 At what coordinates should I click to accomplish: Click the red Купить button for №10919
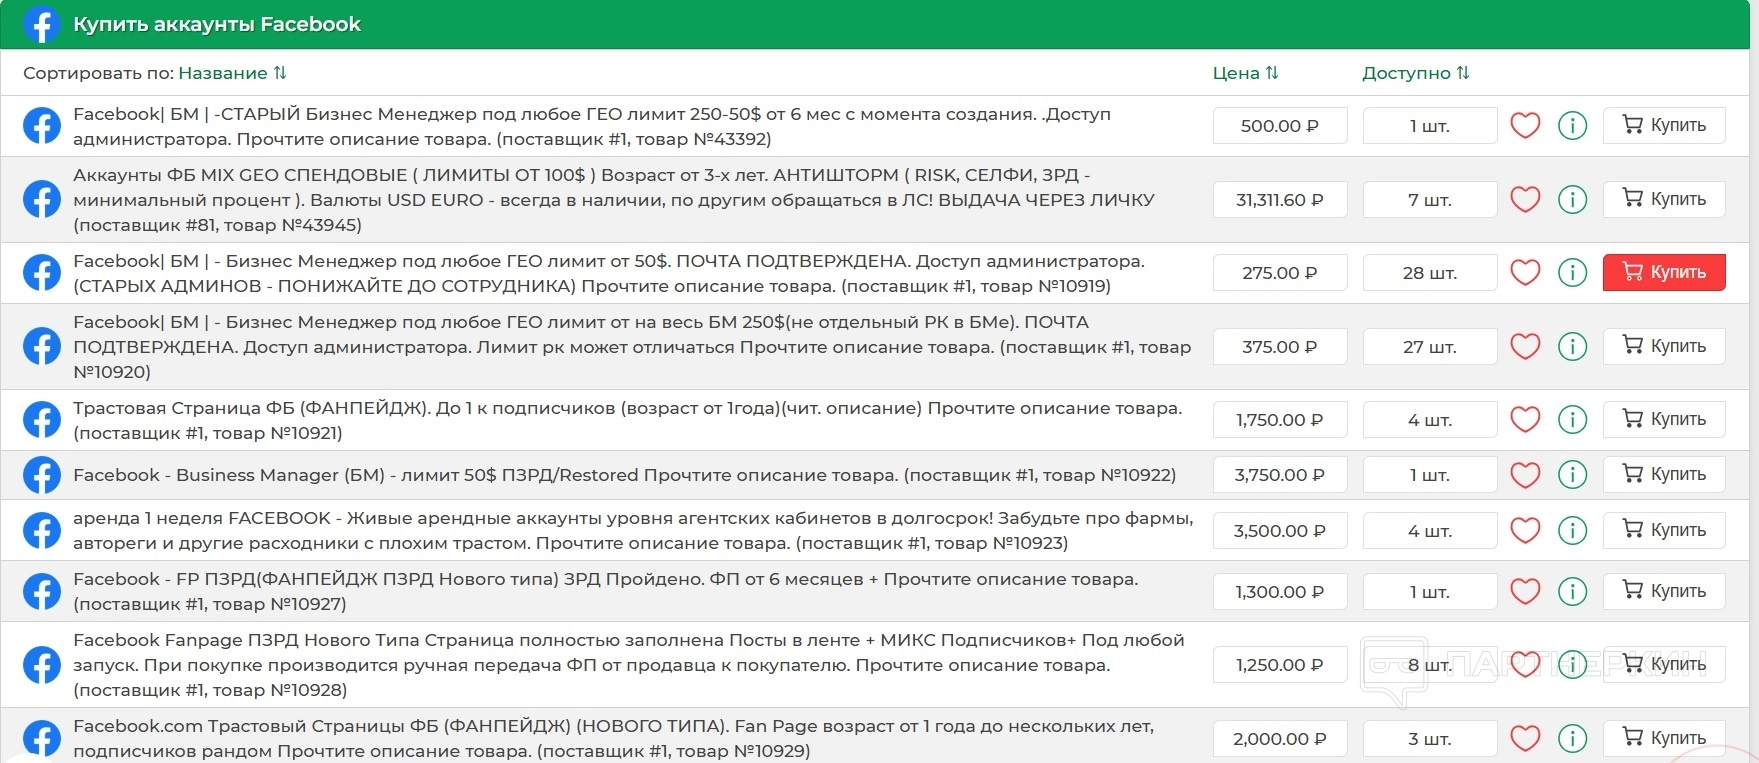click(x=1664, y=273)
